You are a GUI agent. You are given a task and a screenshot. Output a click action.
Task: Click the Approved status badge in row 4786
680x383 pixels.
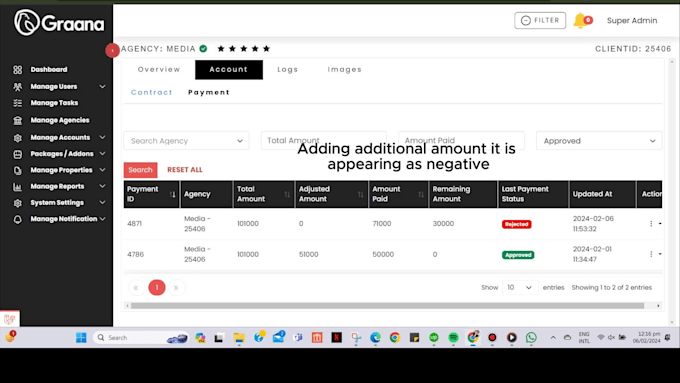pos(518,255)
